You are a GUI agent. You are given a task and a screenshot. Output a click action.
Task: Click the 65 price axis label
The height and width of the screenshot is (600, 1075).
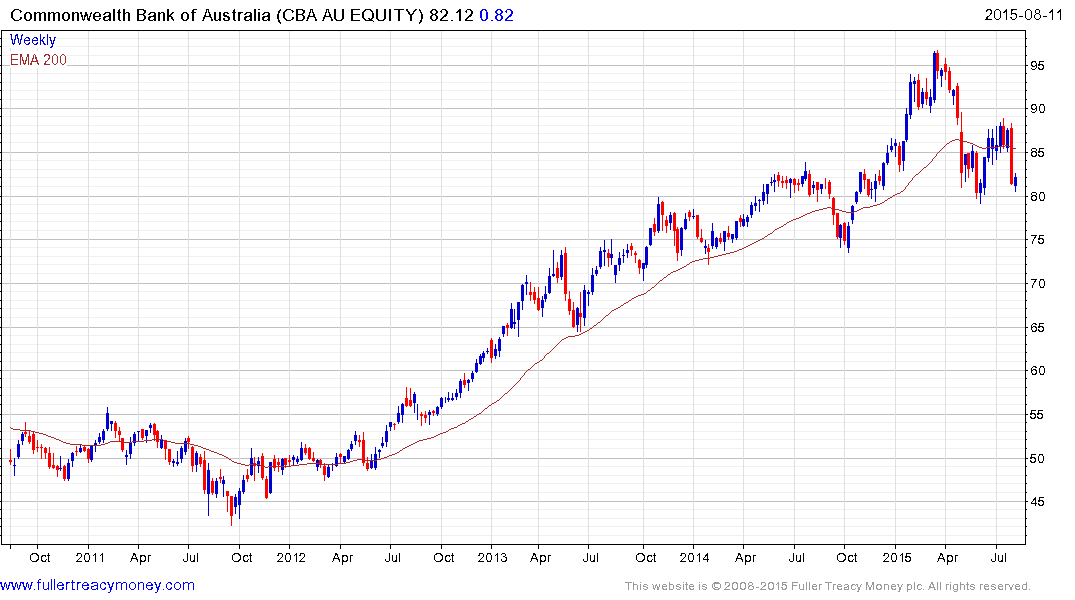(1037, 328)
